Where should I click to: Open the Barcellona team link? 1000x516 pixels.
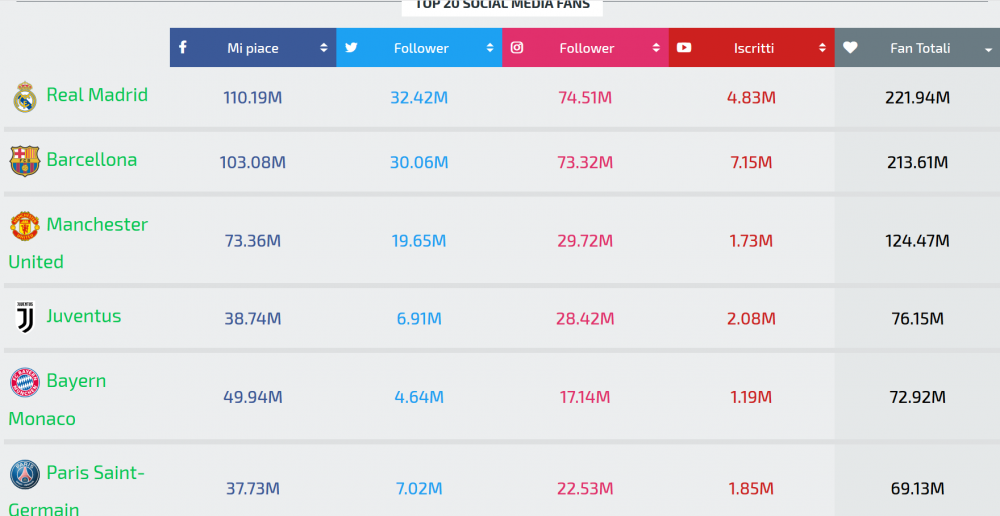click(92, 159)
